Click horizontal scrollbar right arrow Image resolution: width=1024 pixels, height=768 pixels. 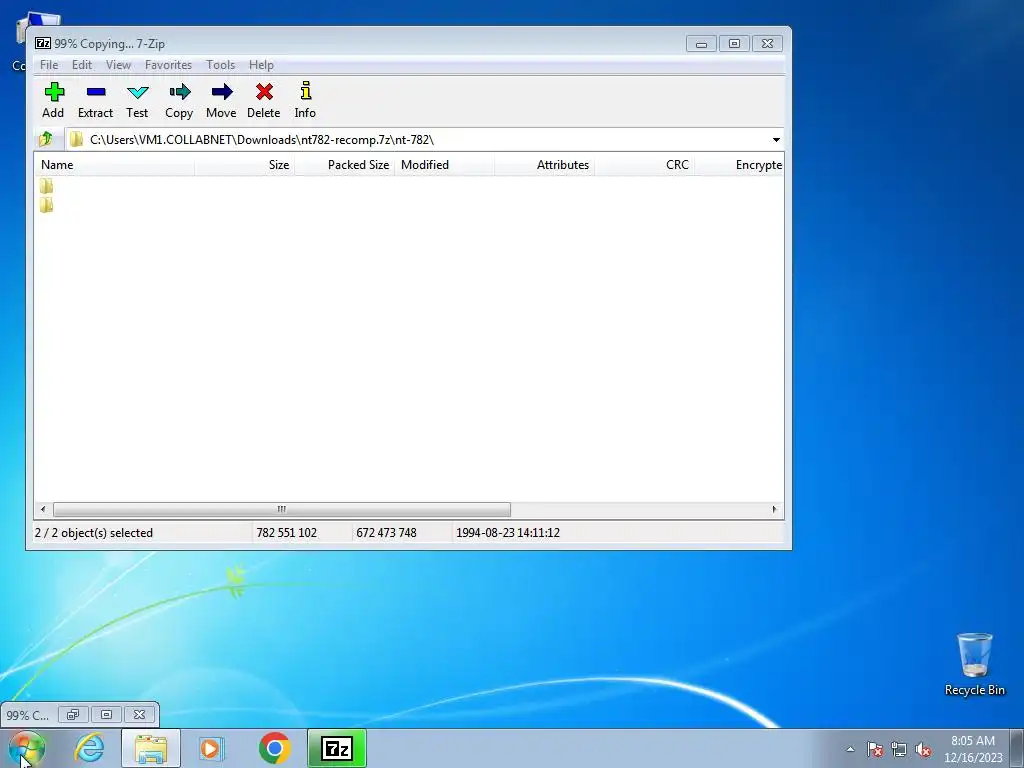click(775, 509)
